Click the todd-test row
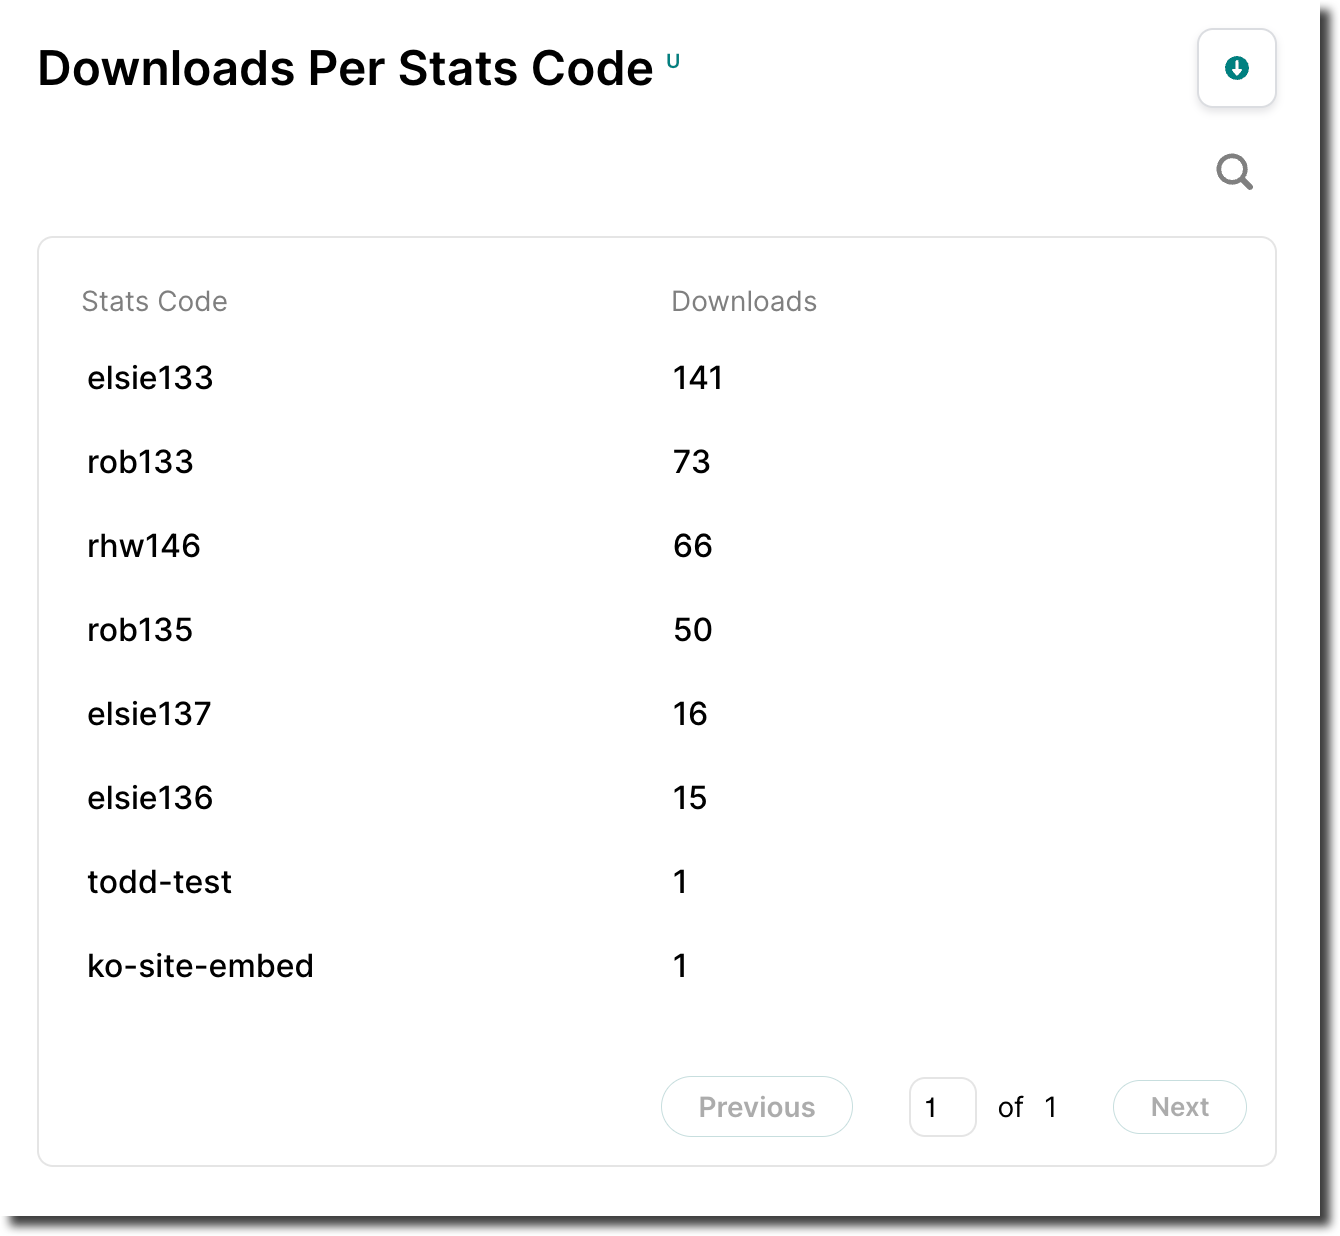Image resolution: width=1340 pixels, height=1236 pixels. click(x=159, y=882)
